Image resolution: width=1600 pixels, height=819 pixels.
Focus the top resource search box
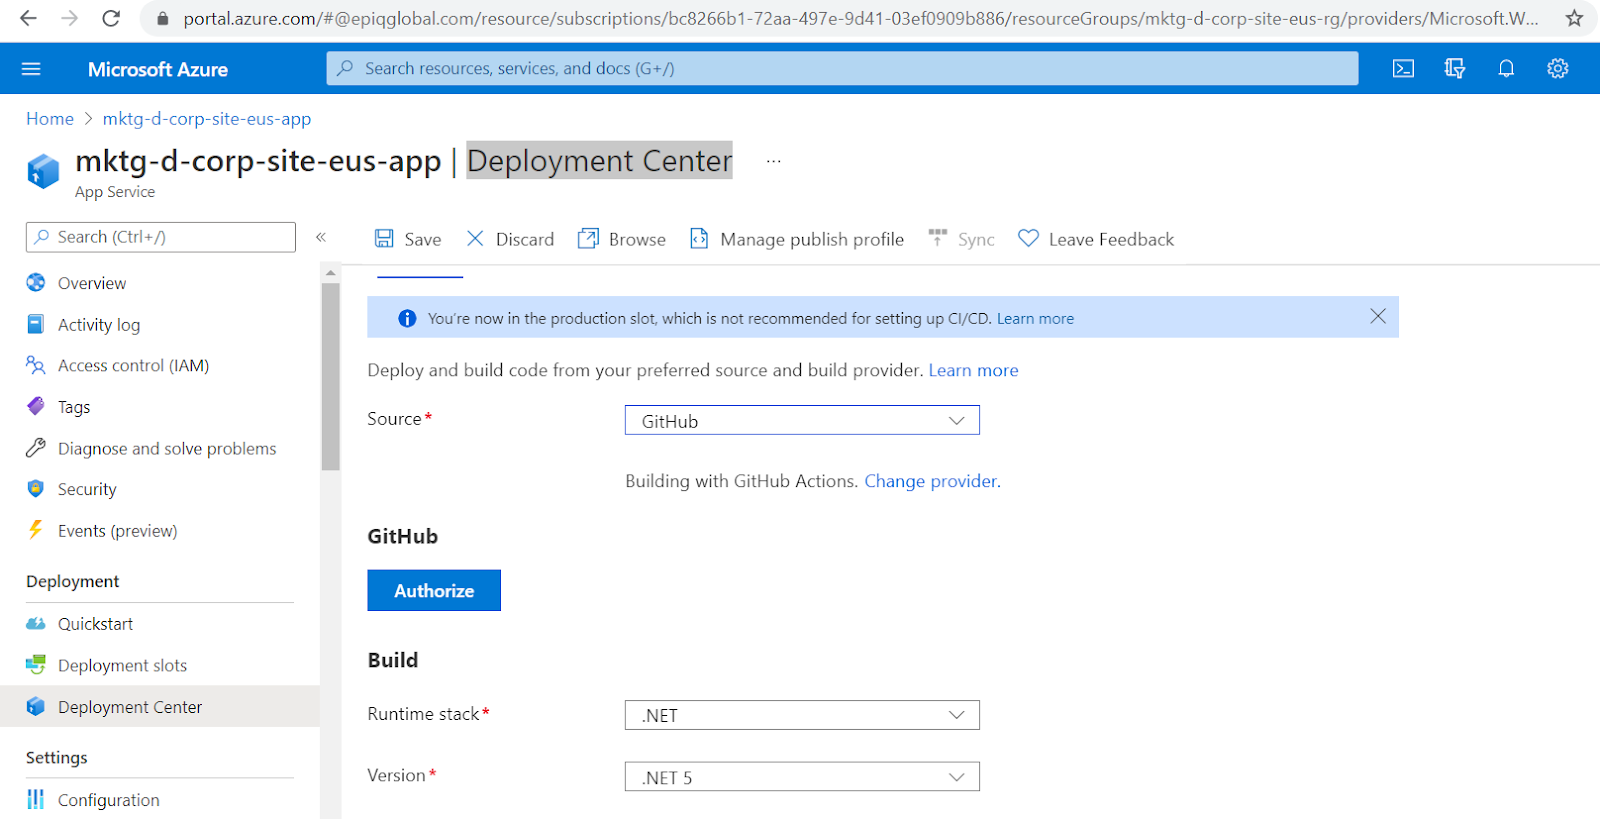point(842,68)
